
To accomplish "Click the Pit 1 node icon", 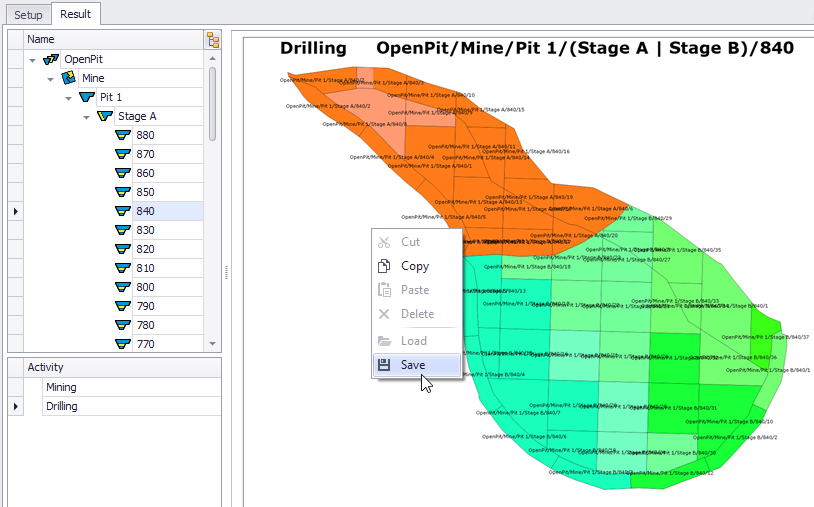I will 87,97.
